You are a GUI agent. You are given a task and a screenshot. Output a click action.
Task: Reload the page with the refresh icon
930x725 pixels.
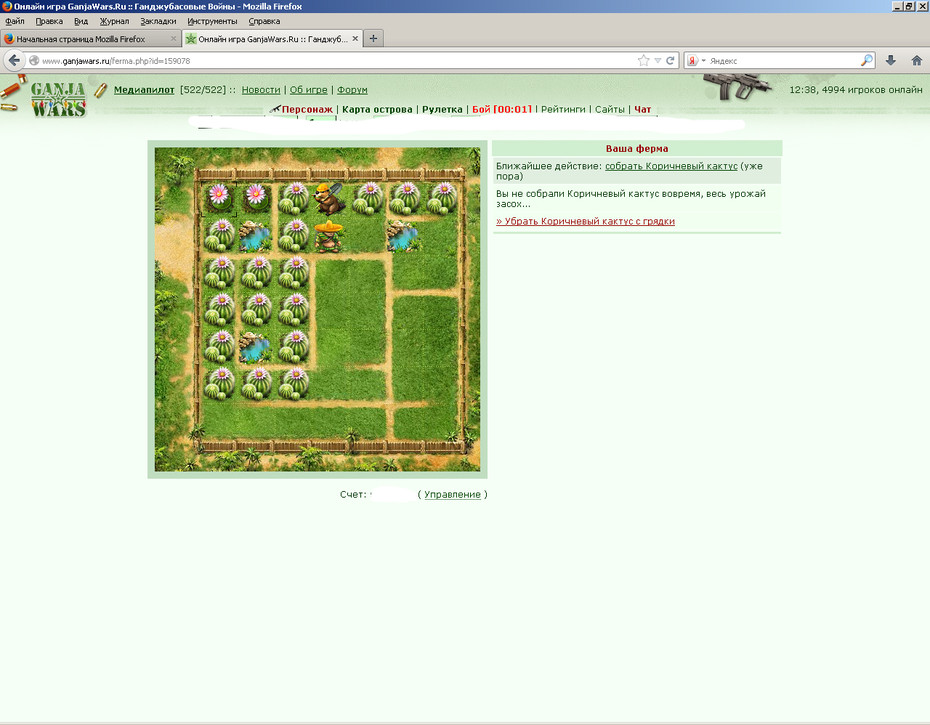coord(670,61)
